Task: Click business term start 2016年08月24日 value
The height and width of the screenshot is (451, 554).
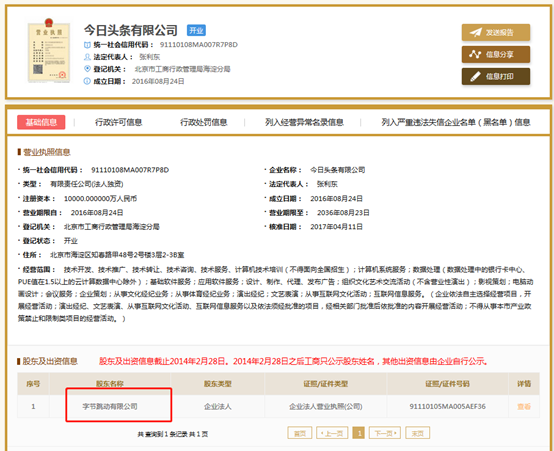Action: click(x=97, y=213)
